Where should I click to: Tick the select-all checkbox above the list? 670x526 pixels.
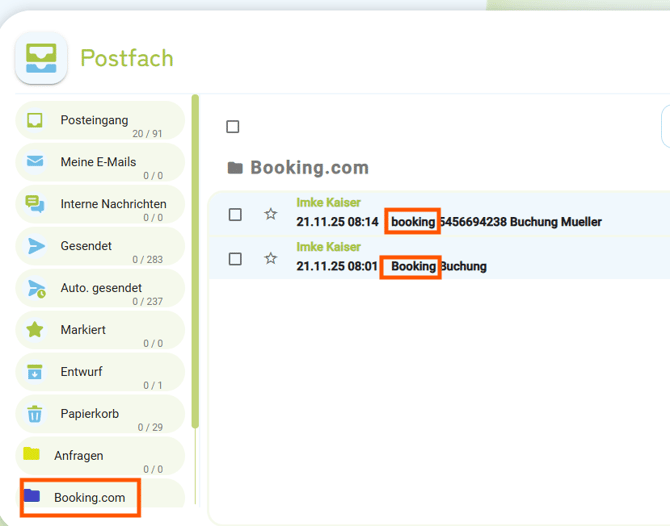232,126
